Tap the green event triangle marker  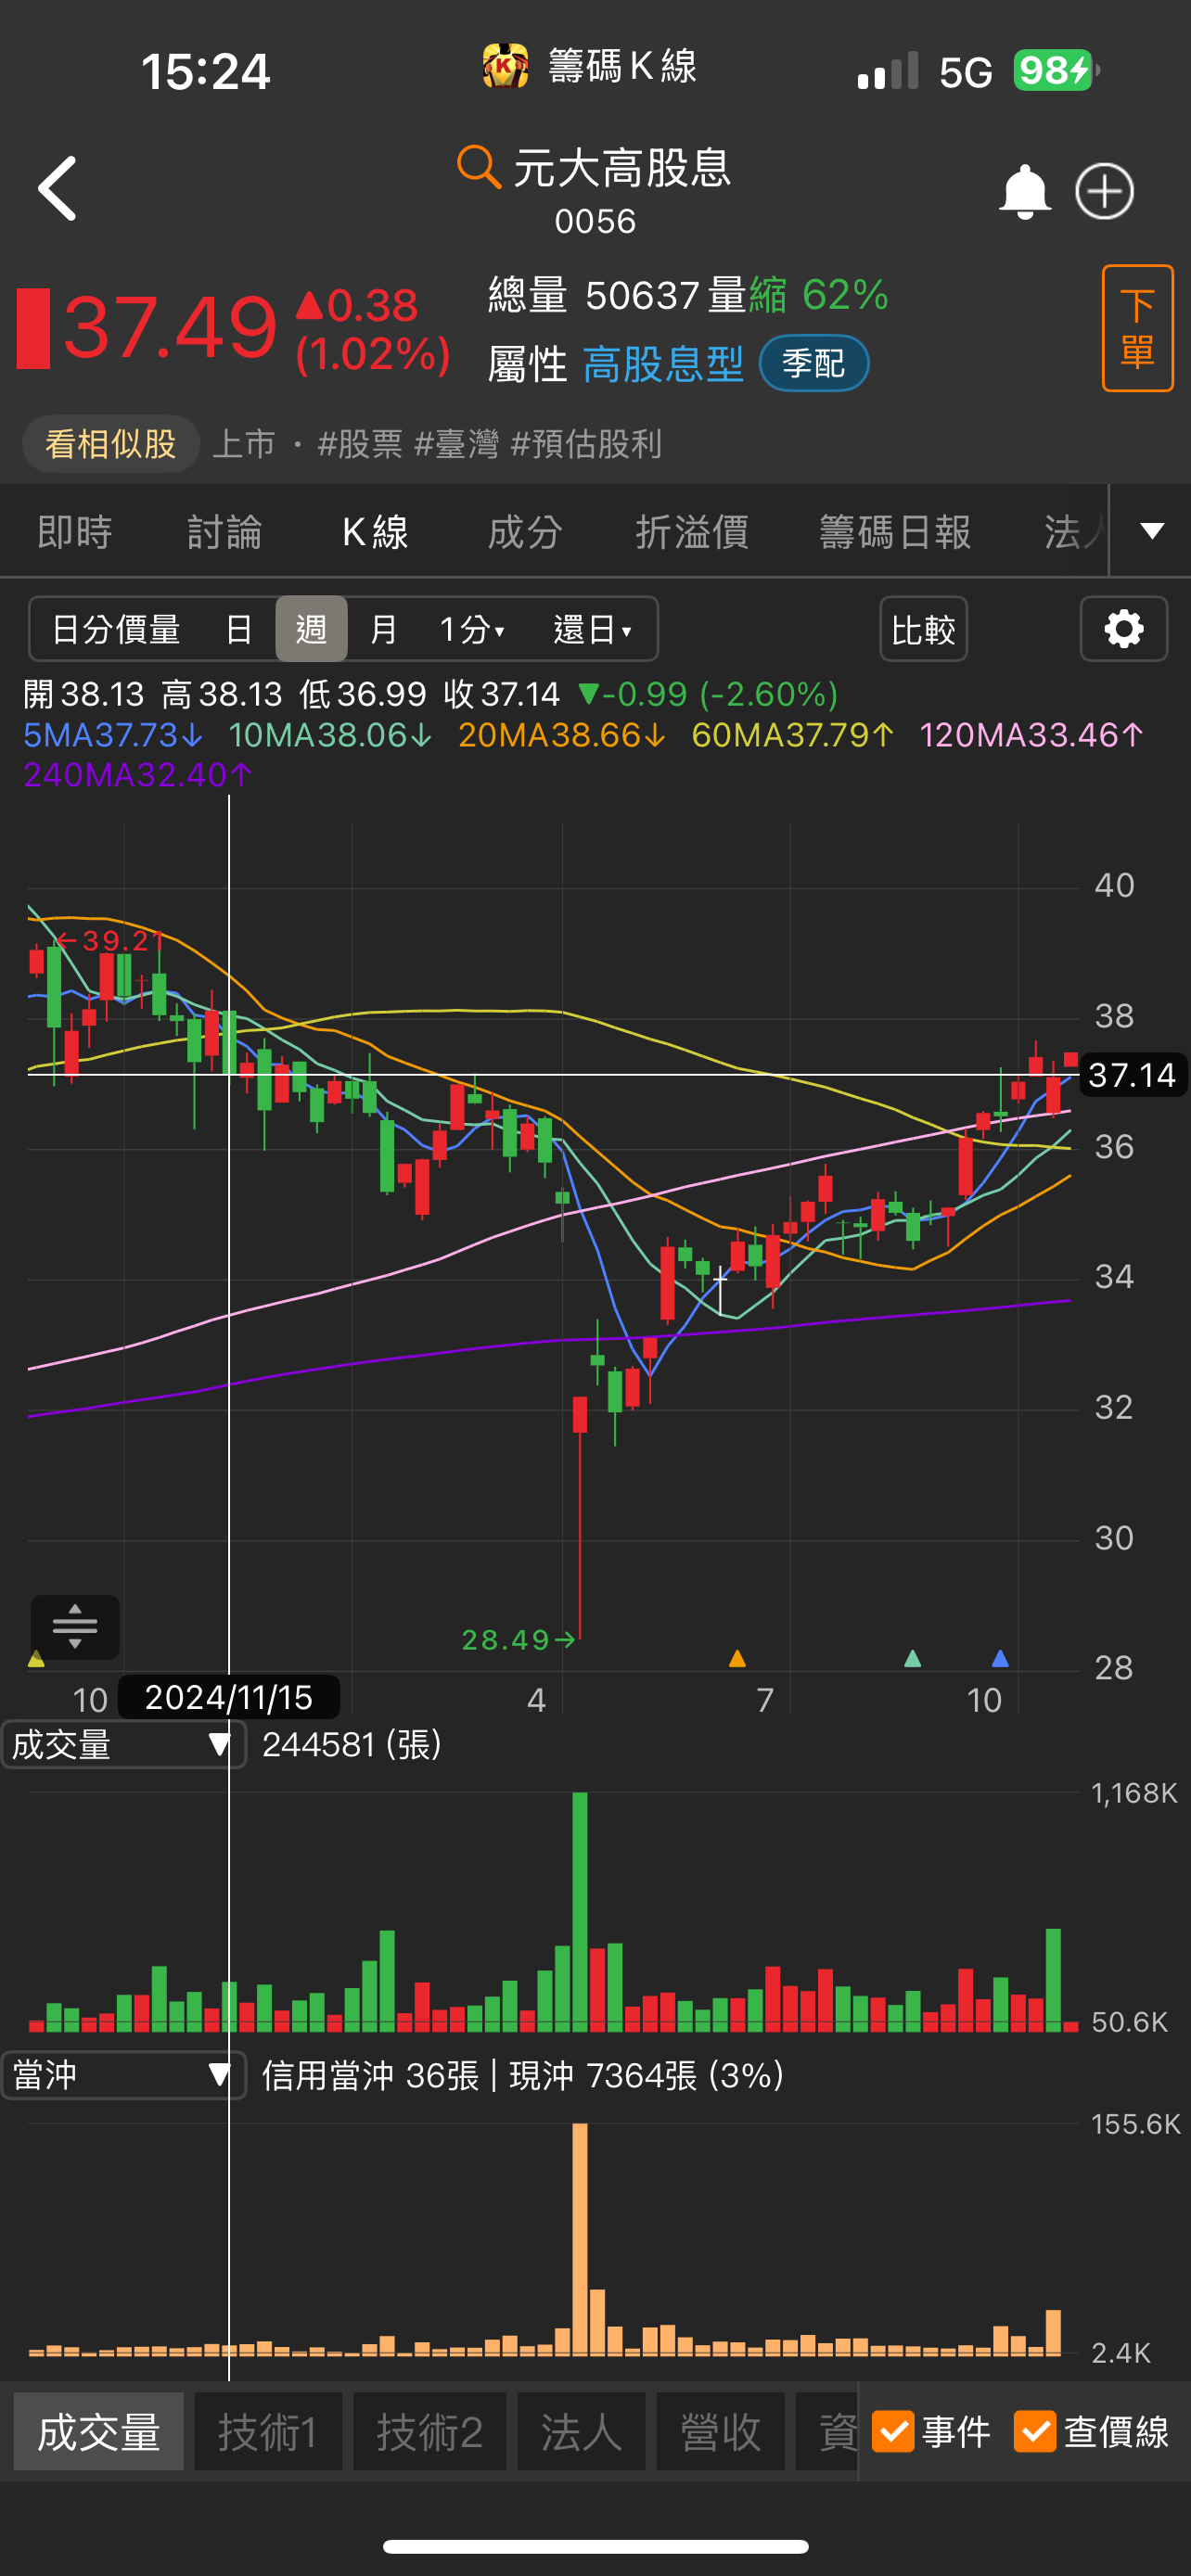912,1658
